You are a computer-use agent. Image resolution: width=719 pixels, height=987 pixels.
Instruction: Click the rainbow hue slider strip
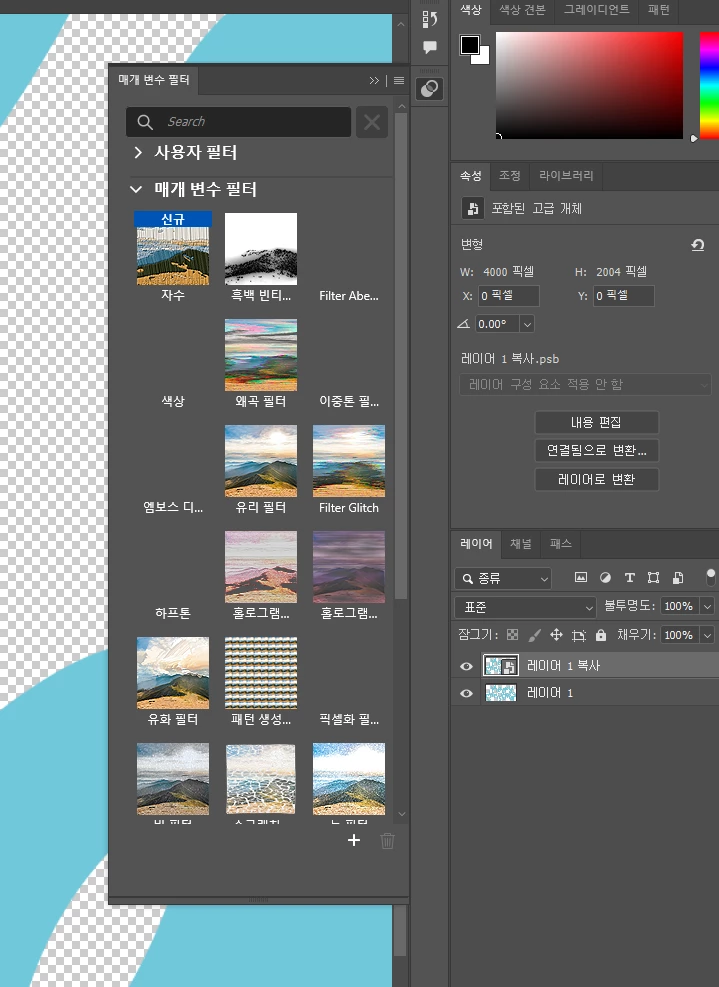(710, 86)
